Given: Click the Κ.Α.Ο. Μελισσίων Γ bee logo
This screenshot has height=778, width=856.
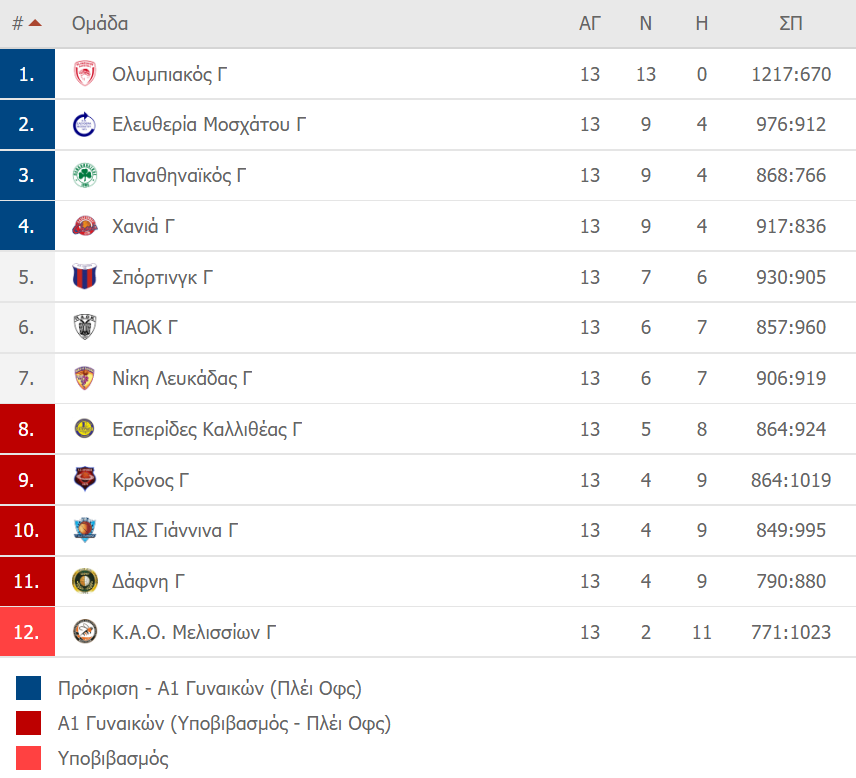Looking at the screenshot, I should (85, 632).
